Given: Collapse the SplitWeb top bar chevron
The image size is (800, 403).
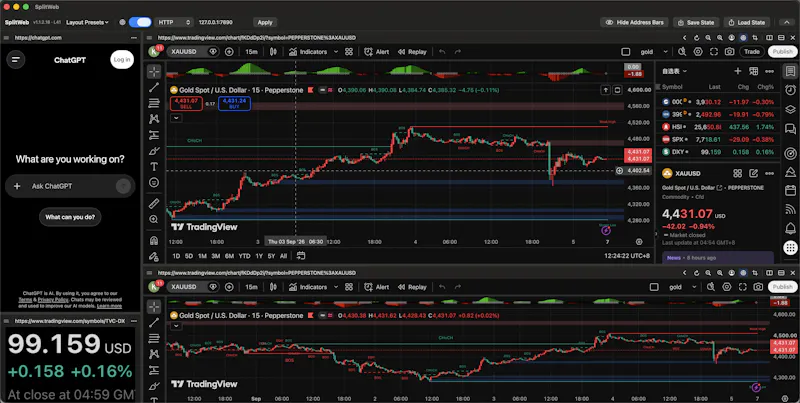Looking at the screenshot, I should click(787, 22).
